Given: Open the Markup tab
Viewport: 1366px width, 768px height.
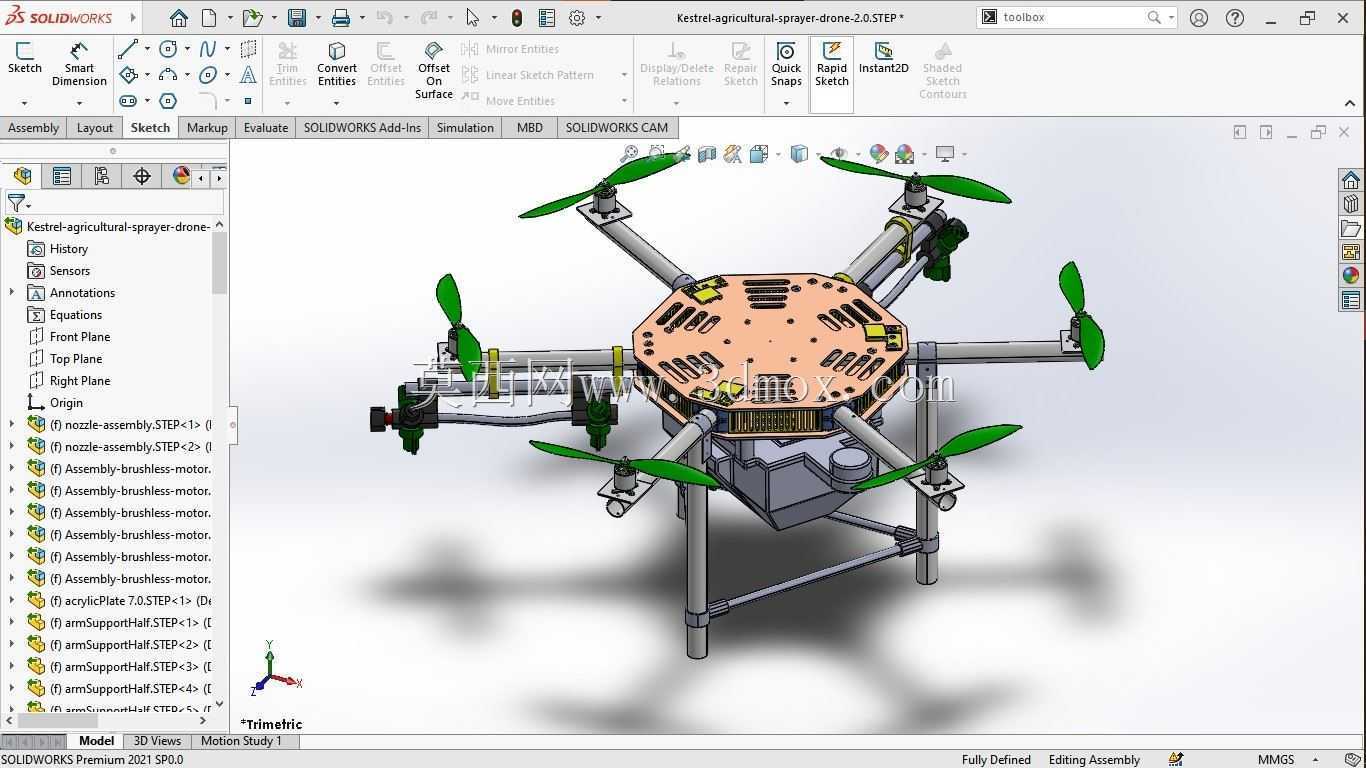Looking at the screenshot, I should [207, 128].
